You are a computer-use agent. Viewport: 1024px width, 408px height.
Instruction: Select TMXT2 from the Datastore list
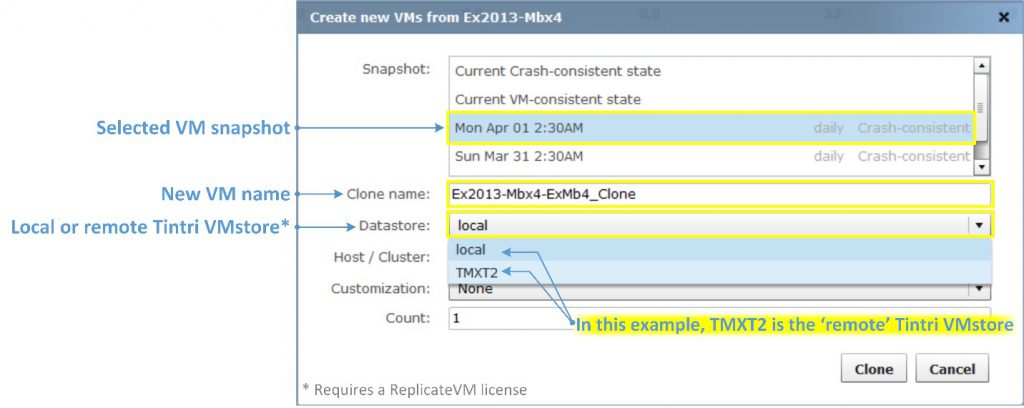click(x=476, y=272)
